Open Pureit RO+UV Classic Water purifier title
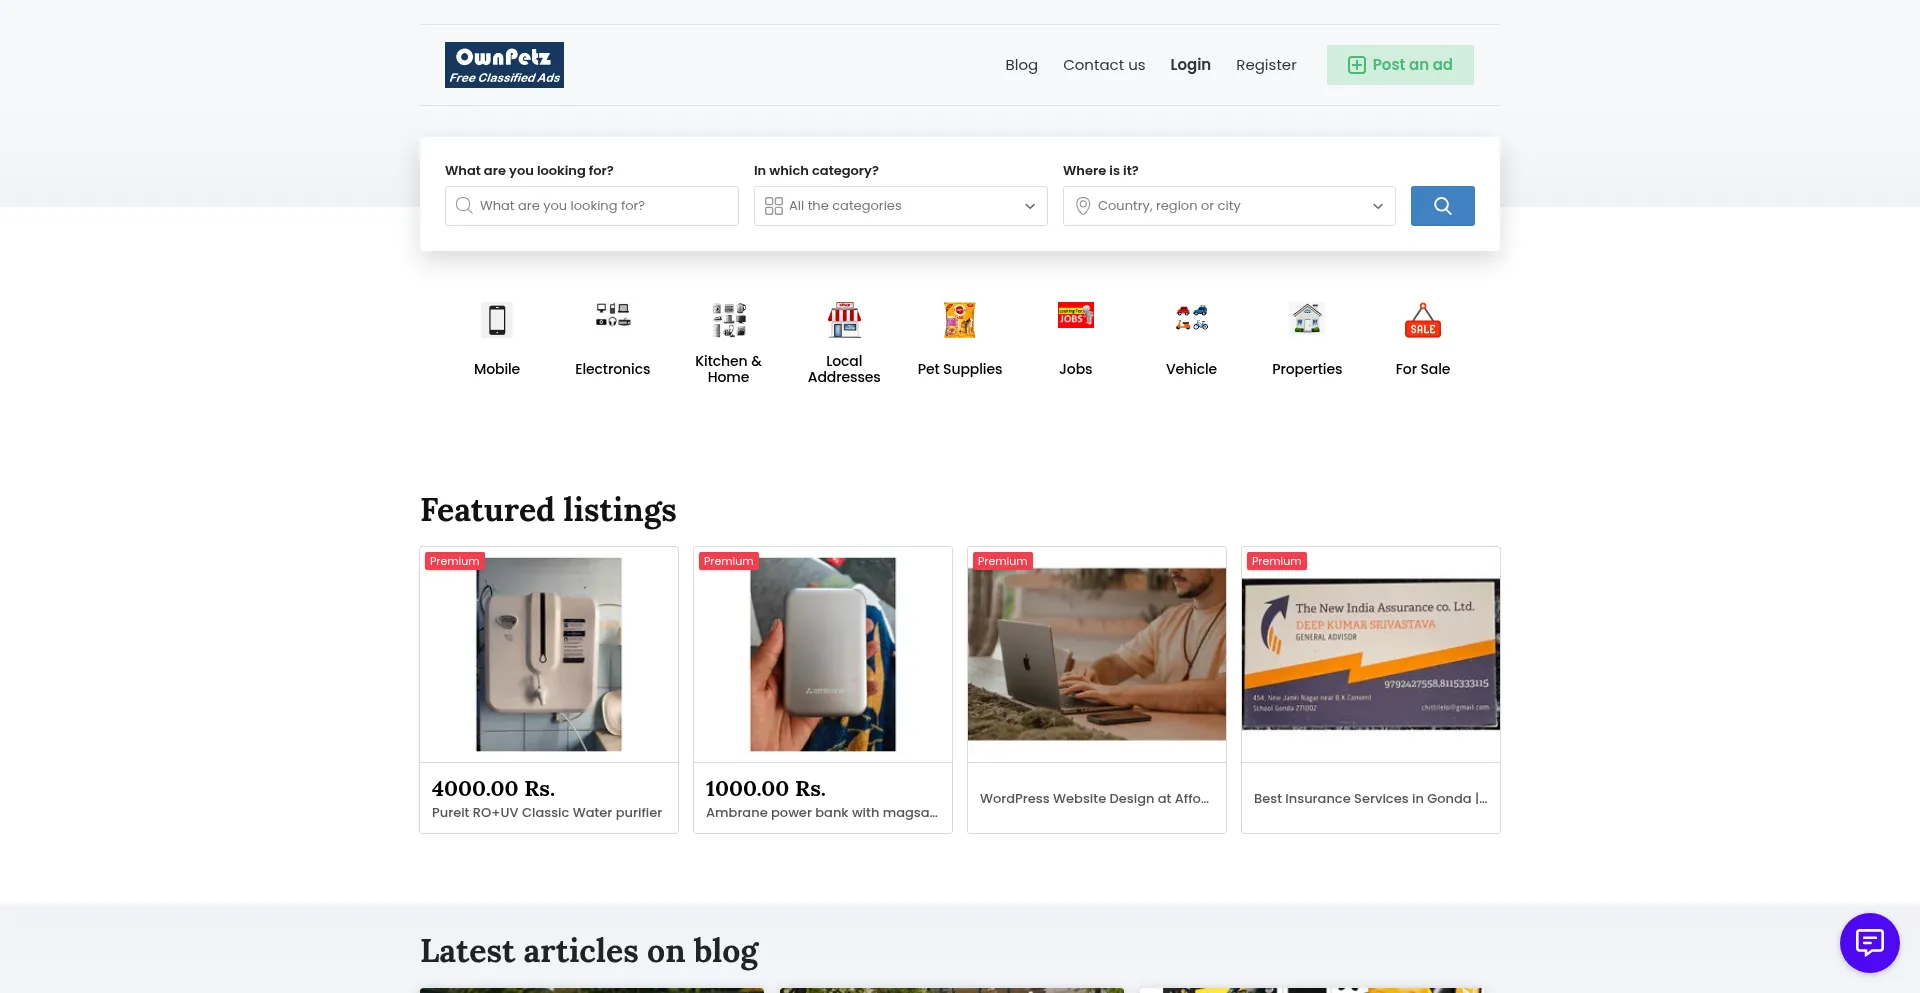This screenshot has width=1920, height=993. pyautogui.click(x=547, y=813)
